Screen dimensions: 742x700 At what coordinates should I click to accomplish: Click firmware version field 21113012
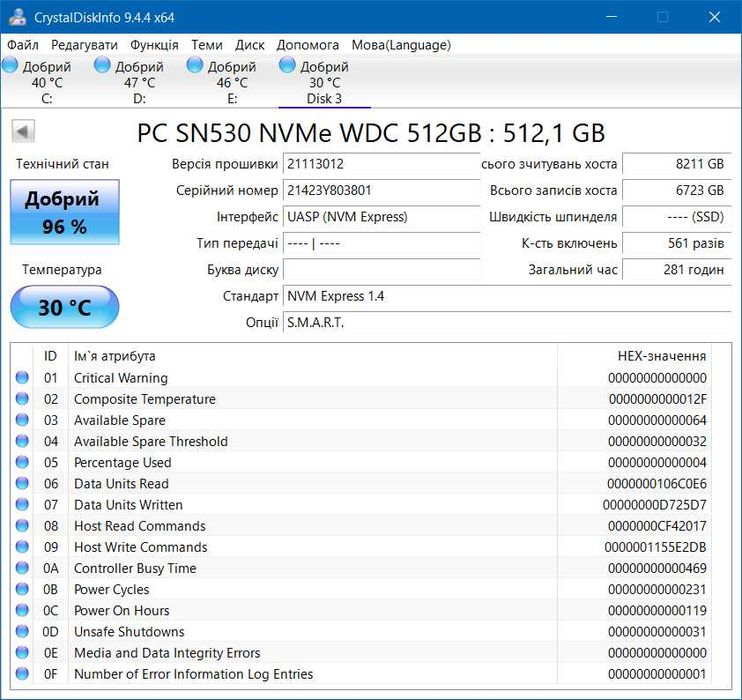(x=381, y=164)
